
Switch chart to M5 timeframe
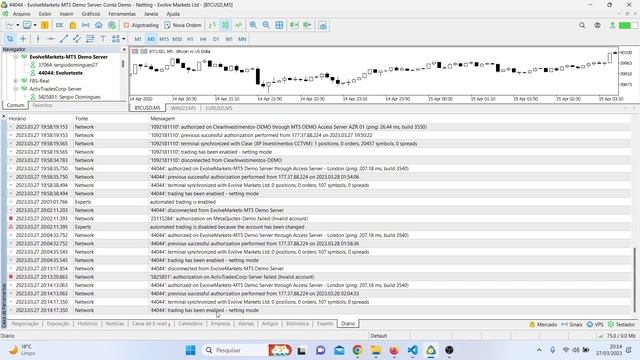(x=151, y=39)
